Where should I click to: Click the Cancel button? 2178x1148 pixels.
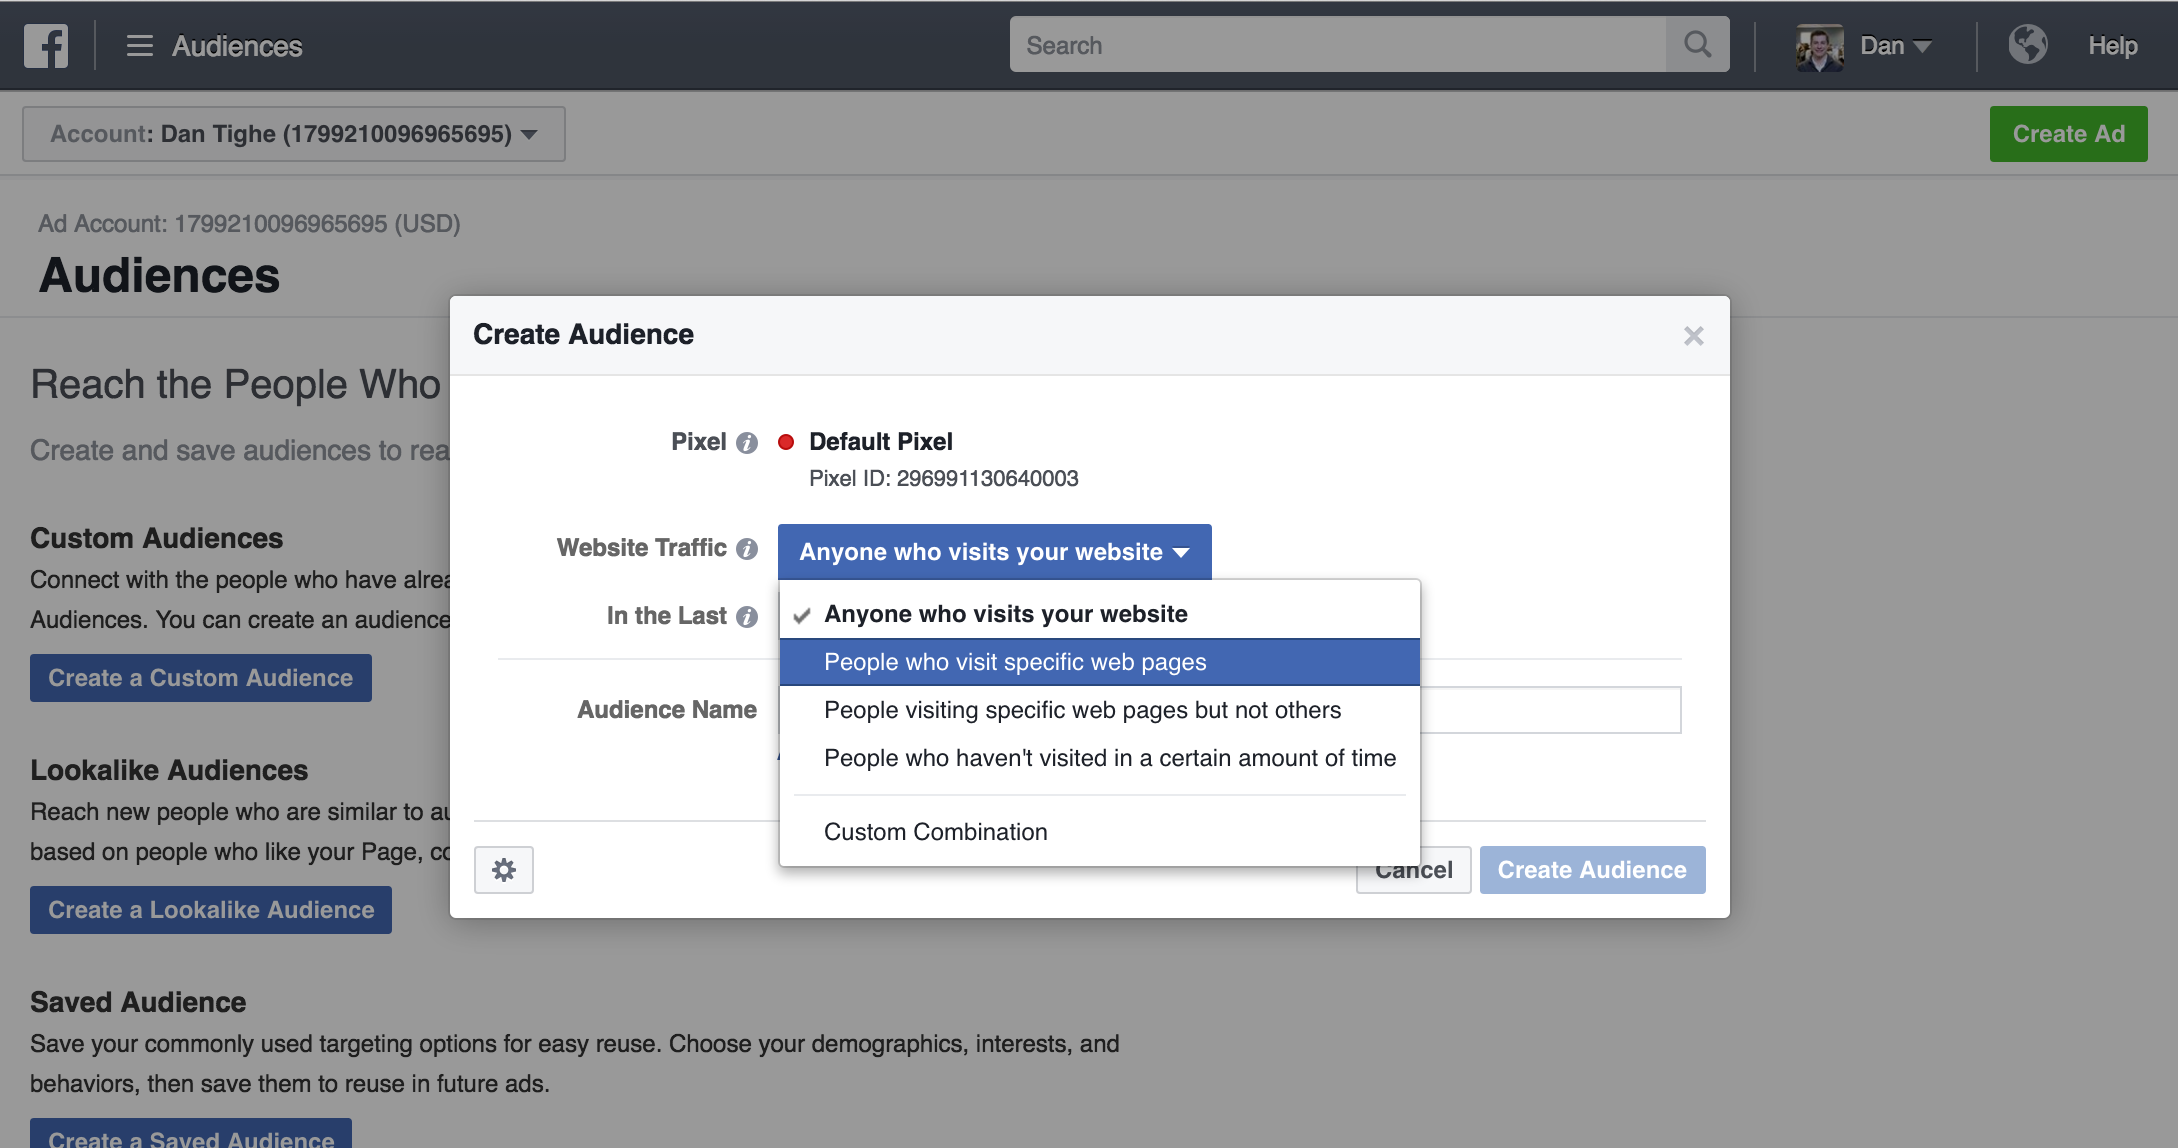pos(1413,872)
